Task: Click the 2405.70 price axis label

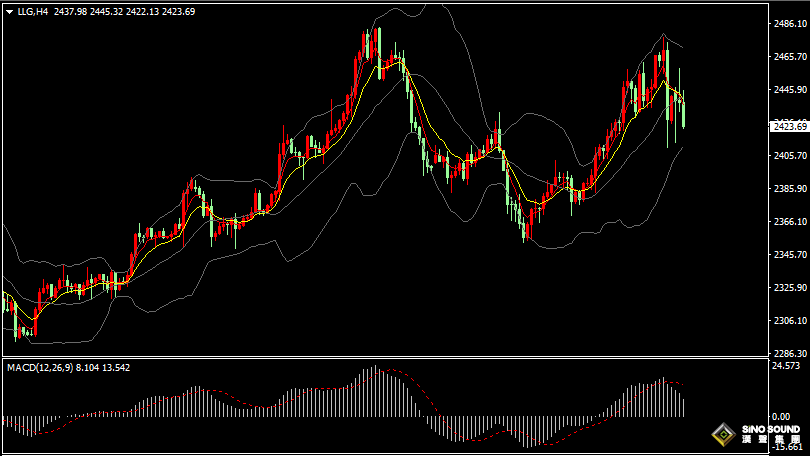Action: pos(789,156)
